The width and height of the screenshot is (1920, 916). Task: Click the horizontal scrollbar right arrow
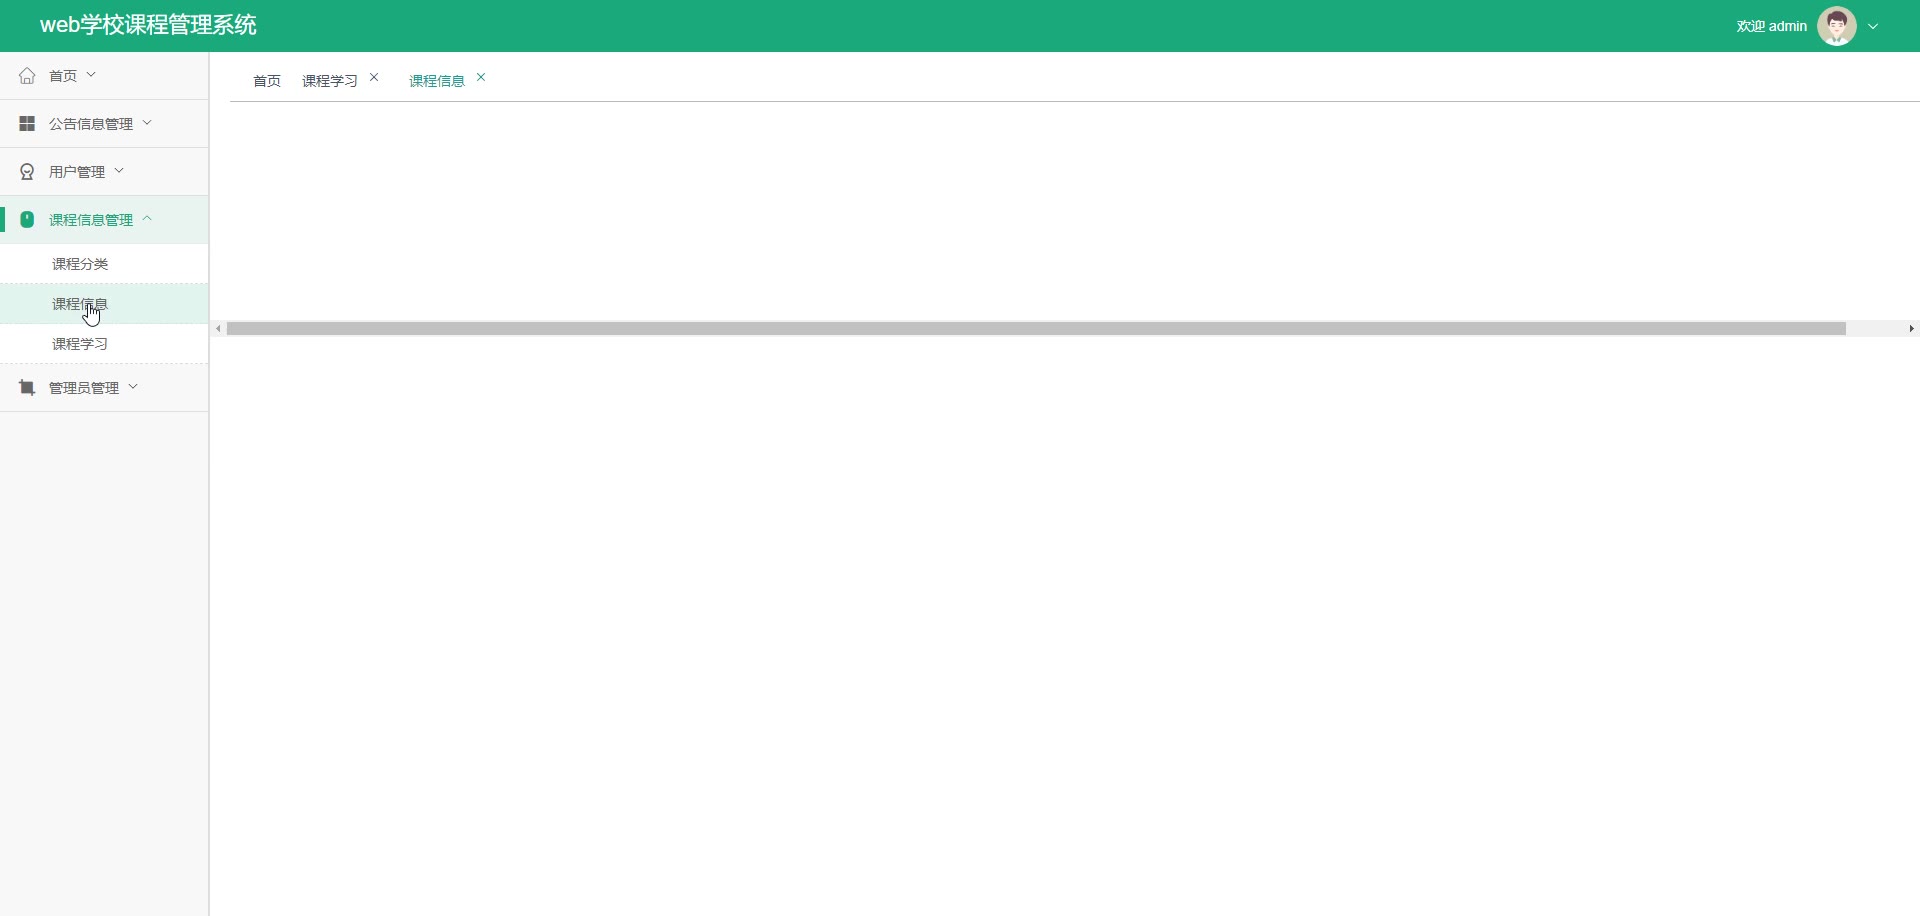[1911, 329]
